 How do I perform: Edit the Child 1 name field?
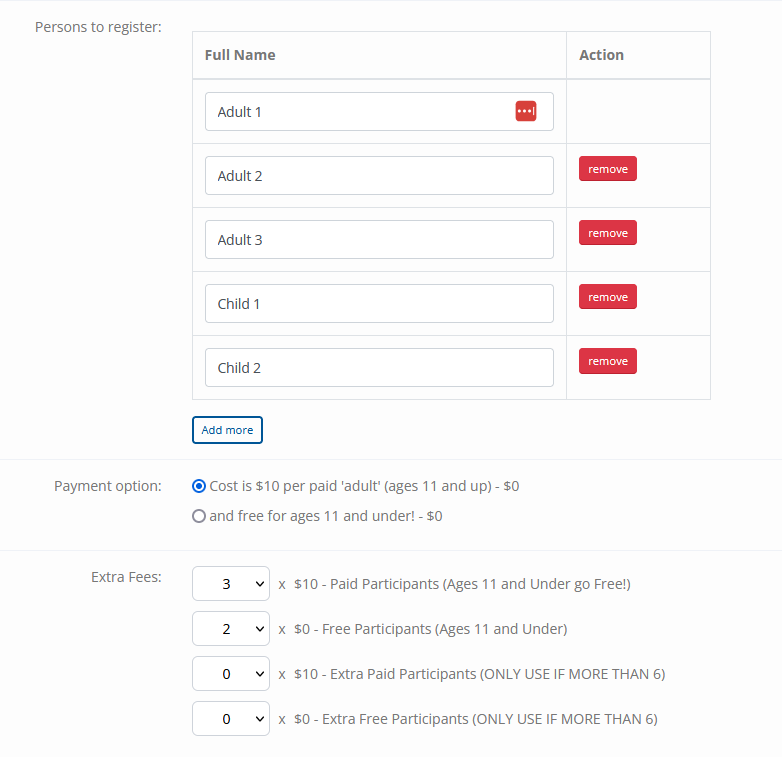(379, 304)
